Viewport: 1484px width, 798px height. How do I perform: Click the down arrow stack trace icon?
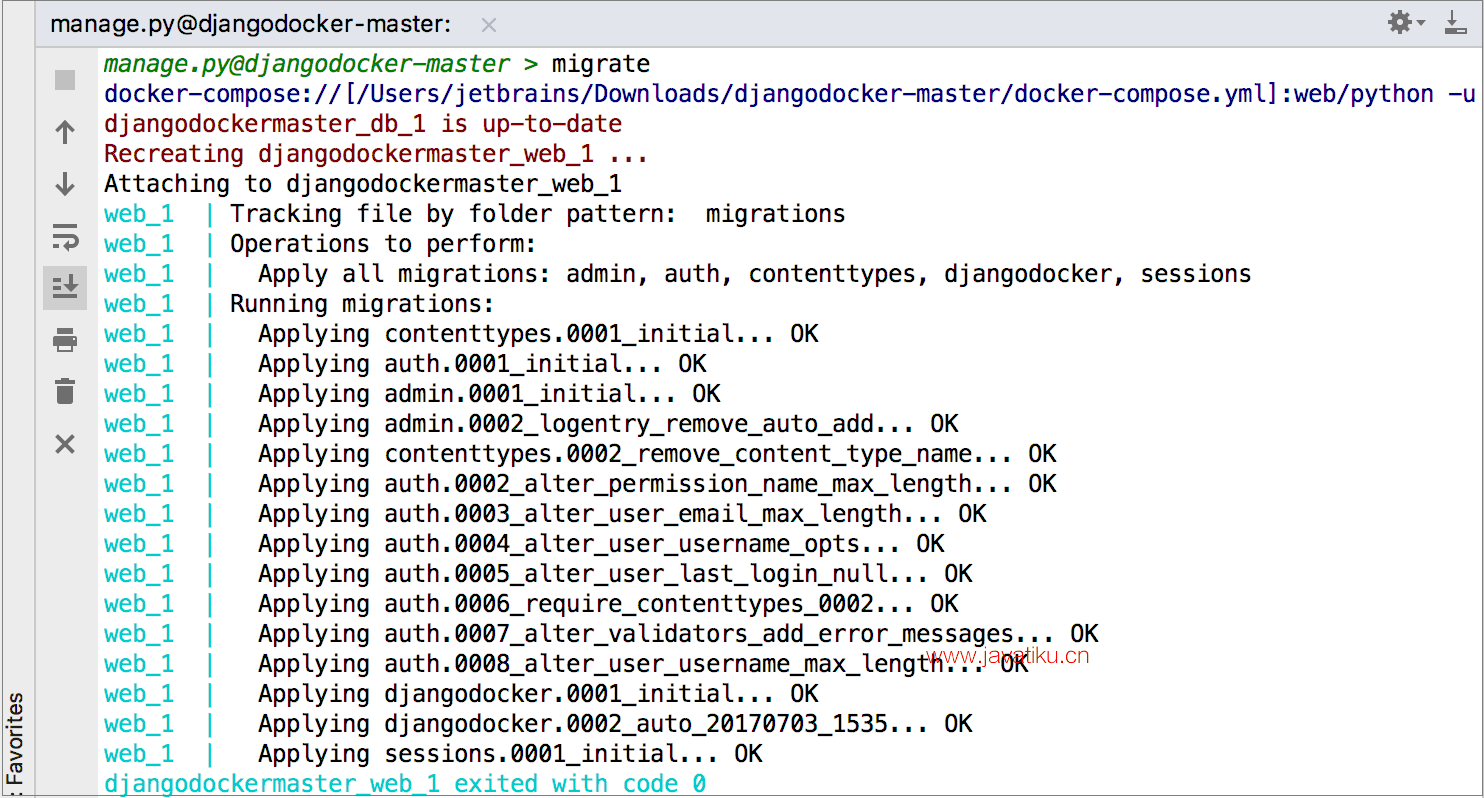pos(65,184)
